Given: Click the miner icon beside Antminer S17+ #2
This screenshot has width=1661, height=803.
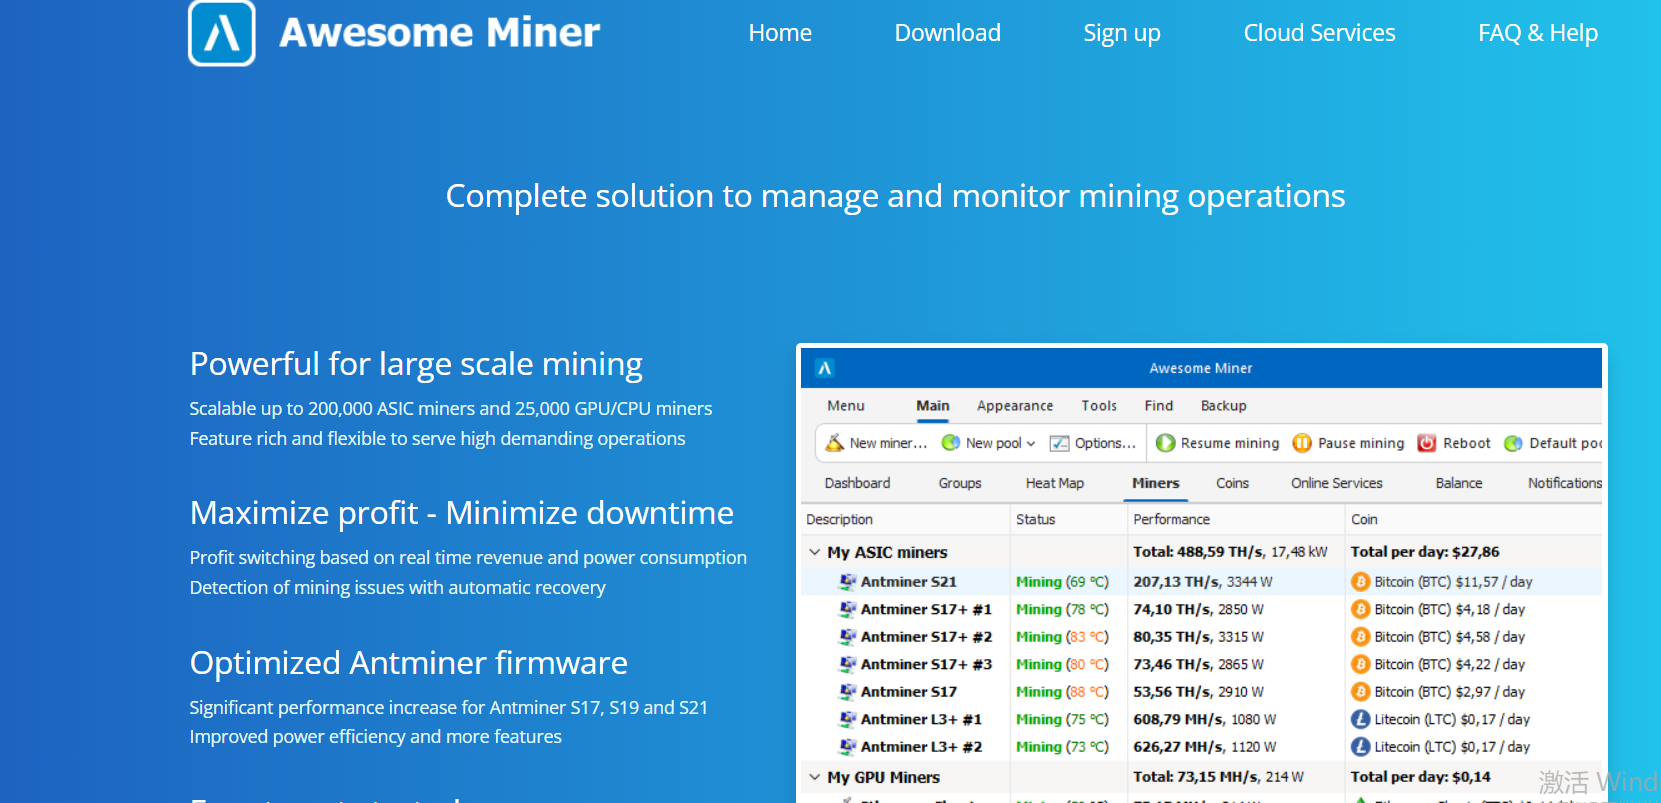Looking at the screenshot, I should tap(848, 636).
